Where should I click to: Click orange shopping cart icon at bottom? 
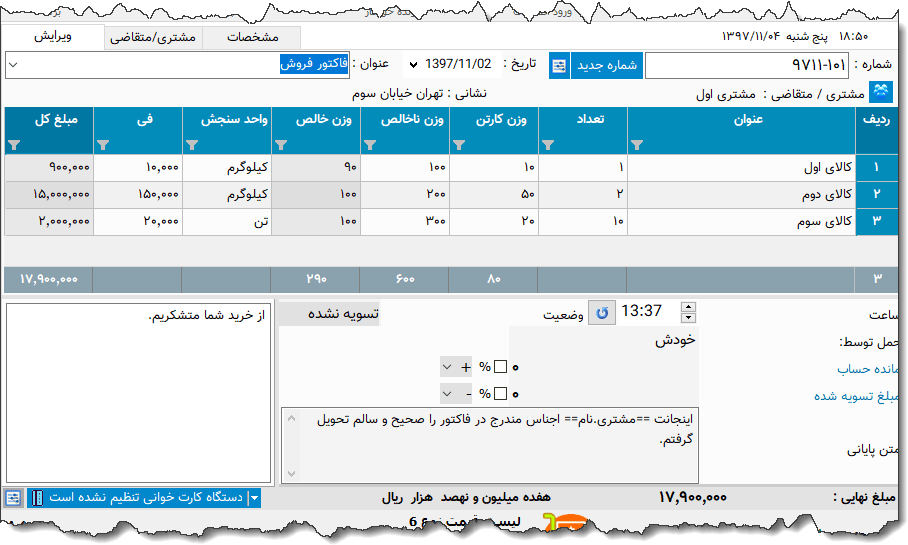click(x=565, y=522)
